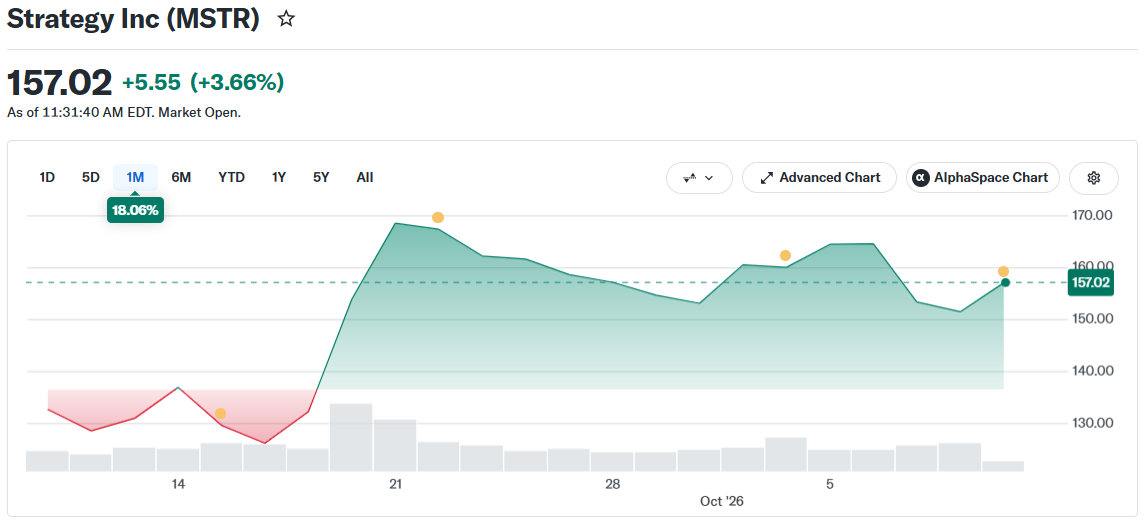Switch chart to 6M range
The image size is (1146, 520).
(181, 178)
